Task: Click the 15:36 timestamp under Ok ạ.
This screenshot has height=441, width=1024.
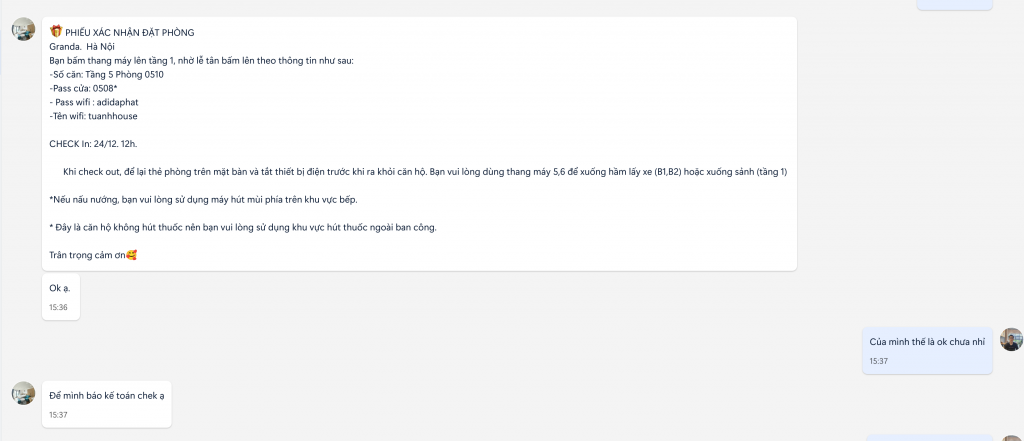Action: click(x=58, y=307)
